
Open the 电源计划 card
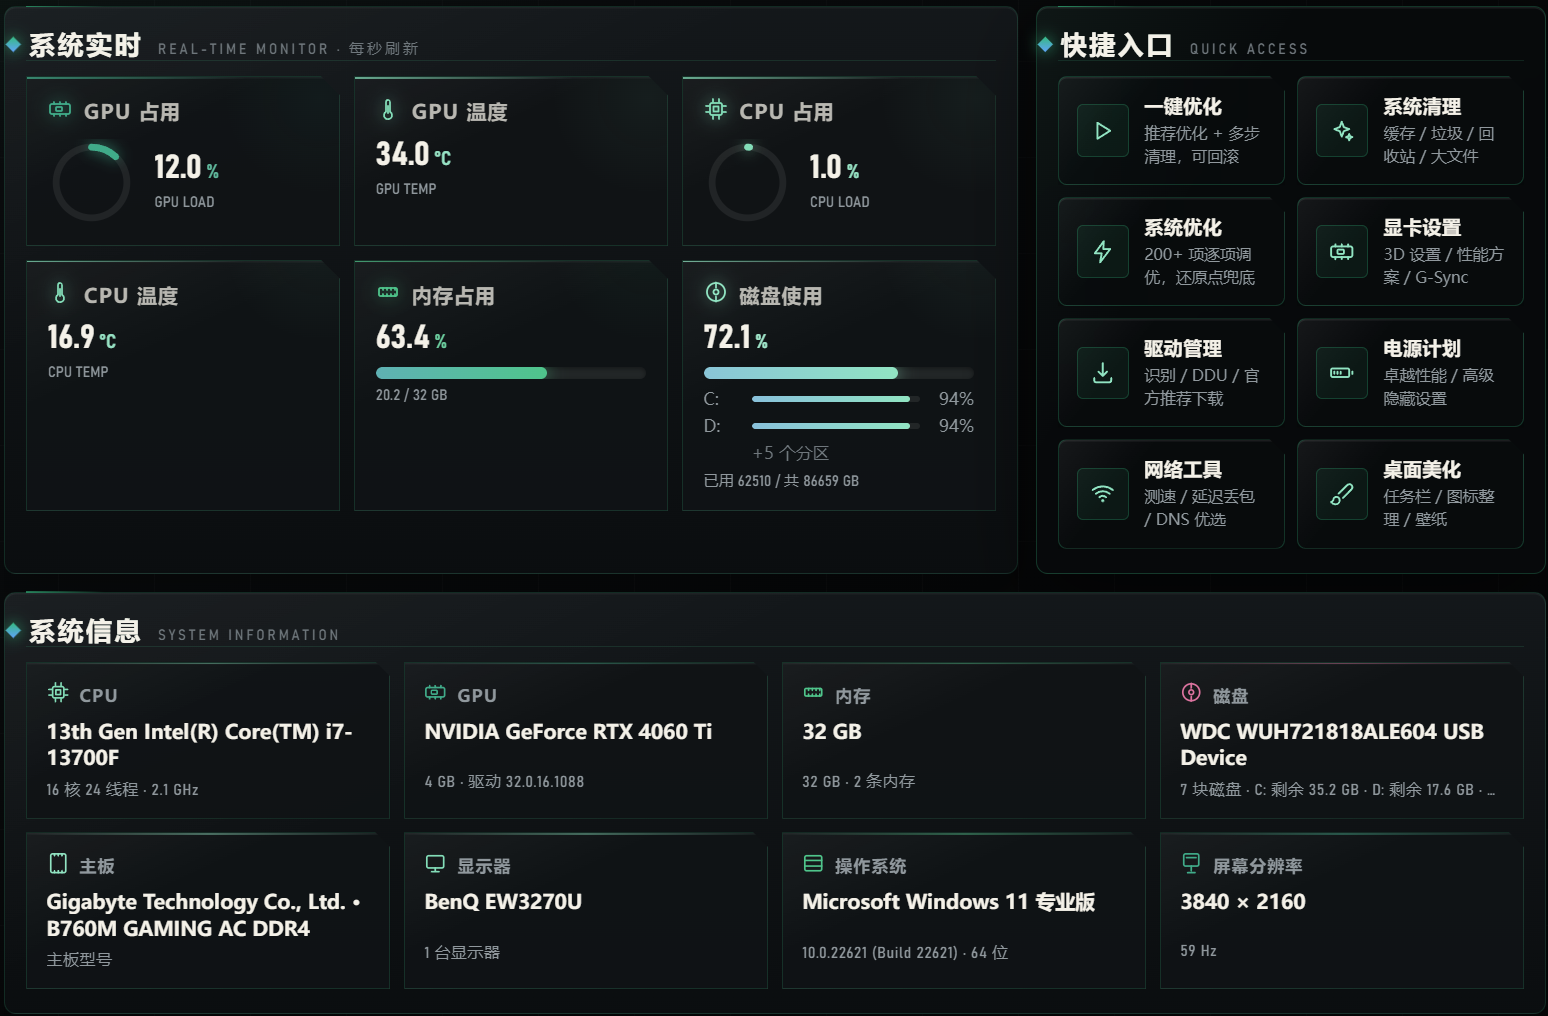1410,373
